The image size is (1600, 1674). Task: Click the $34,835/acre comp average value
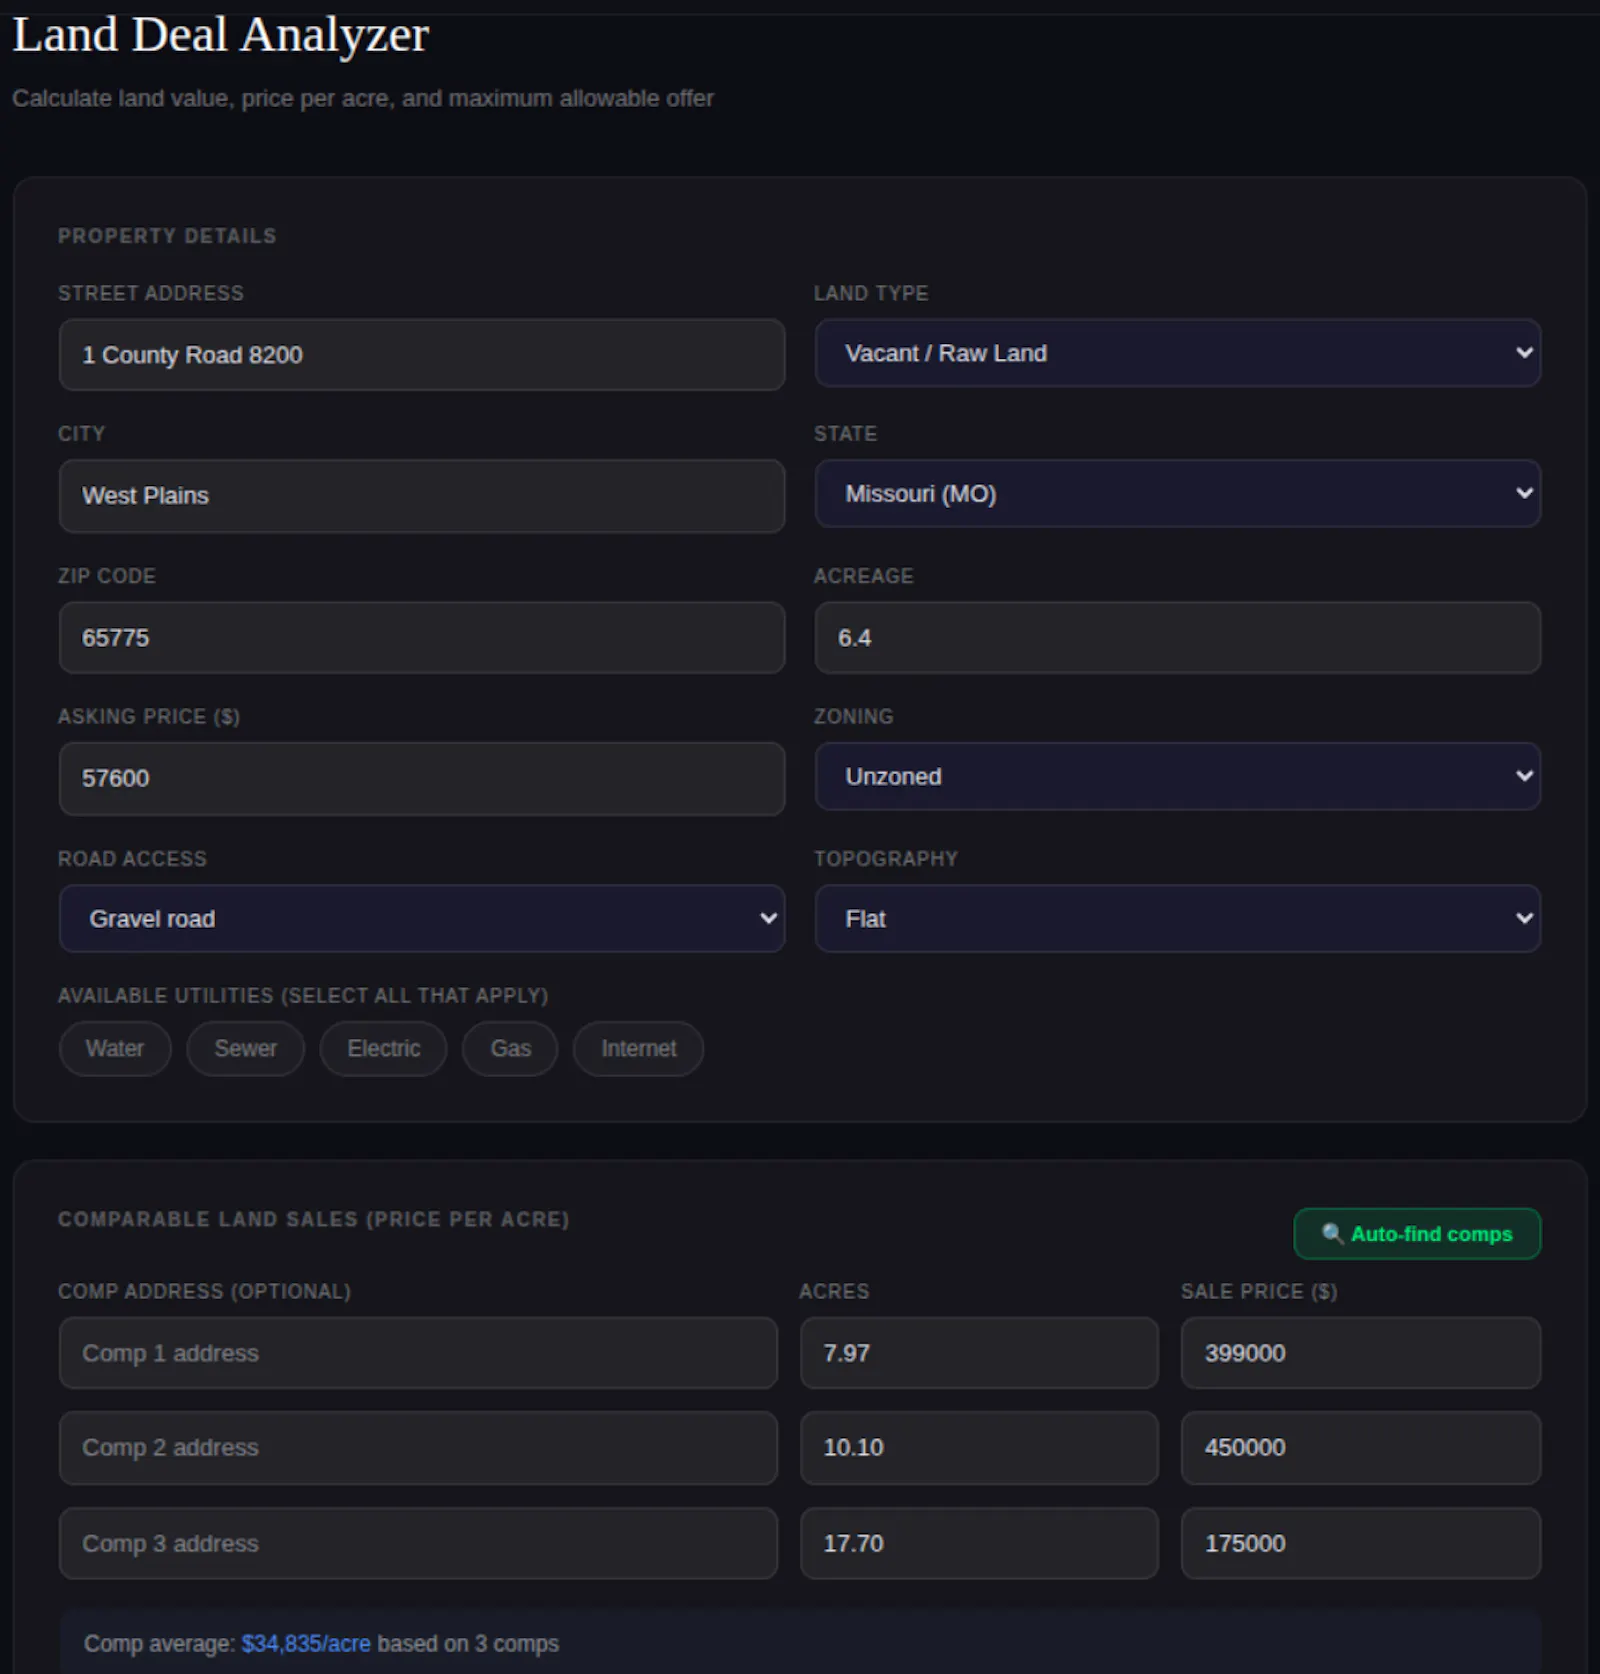pyautogui.click(x=306, y=1643)
